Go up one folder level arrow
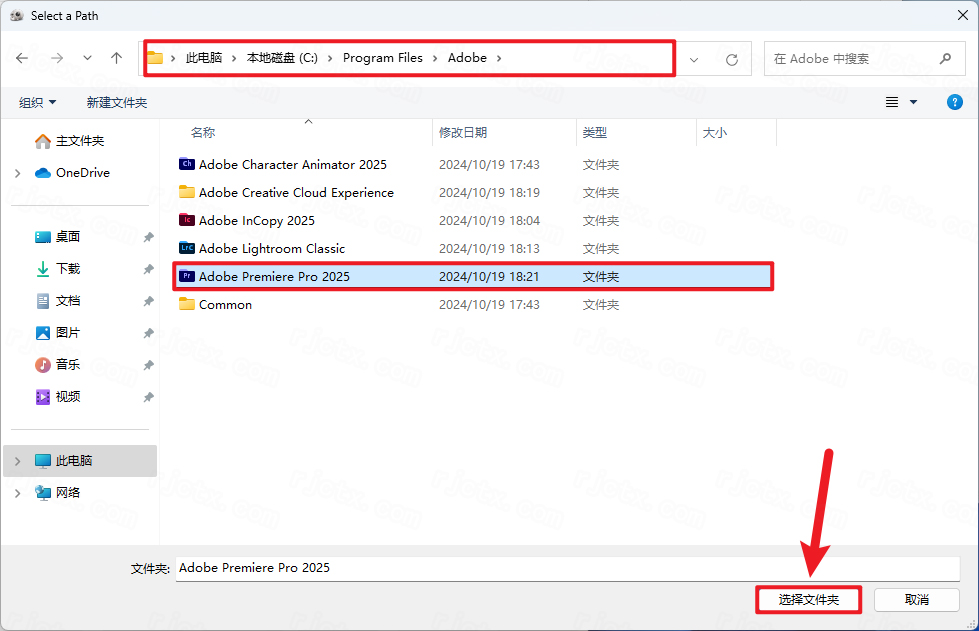This screenshot has width=979, height=631. [116, 59]
